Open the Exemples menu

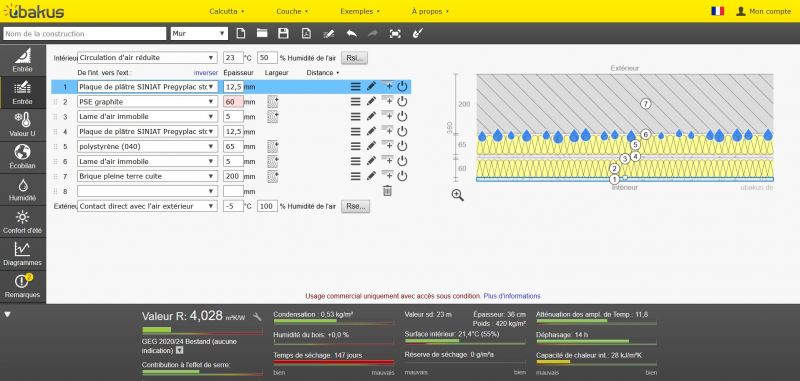coord(360,11)
